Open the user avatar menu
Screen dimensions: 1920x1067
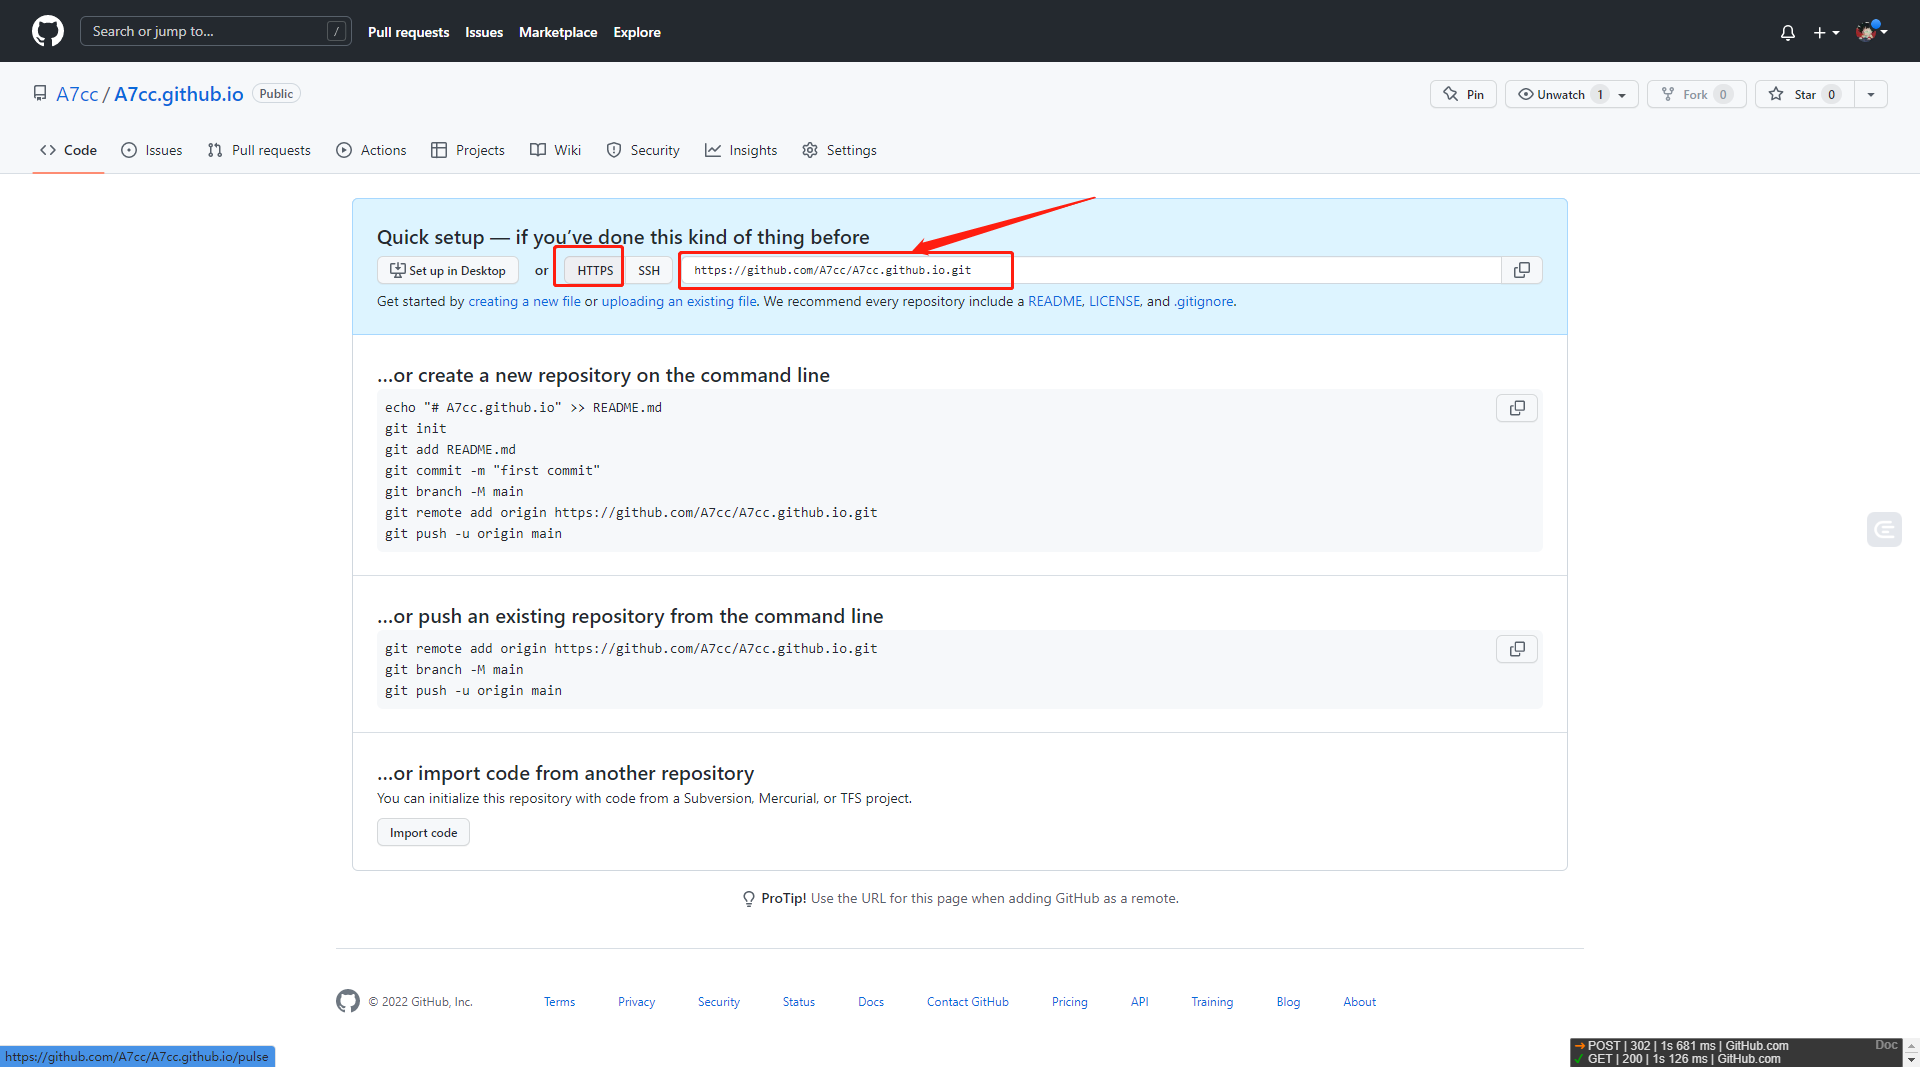click(x=1871, y=31)
